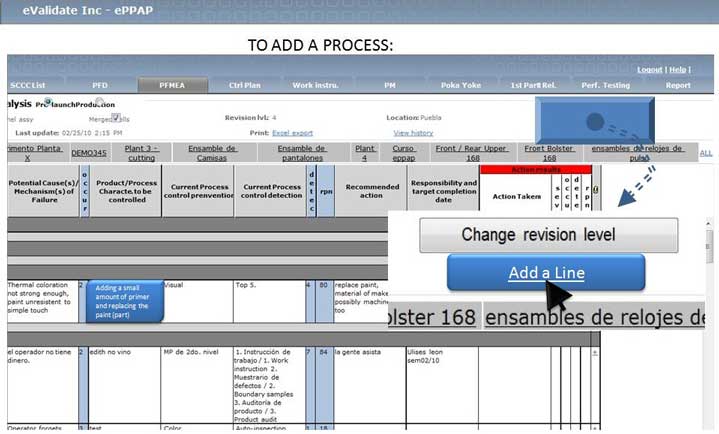Open the Help link
The height and width of the screenshot is (434, 719).
[677, 70]
